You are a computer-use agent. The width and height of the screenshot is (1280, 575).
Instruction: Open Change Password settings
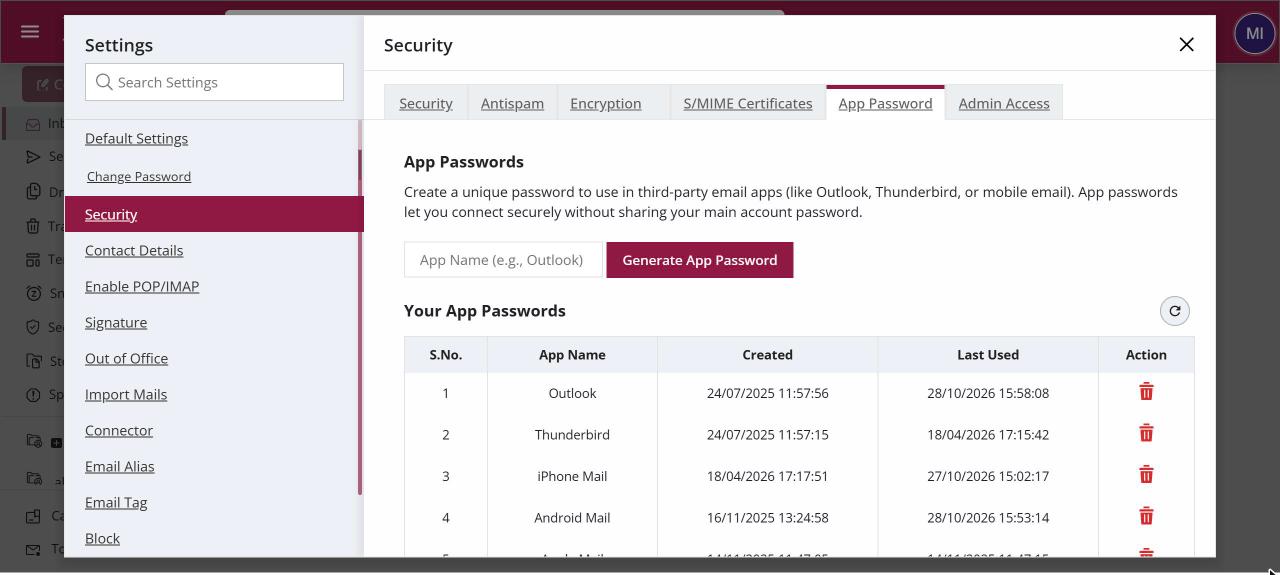coord(139,176)
